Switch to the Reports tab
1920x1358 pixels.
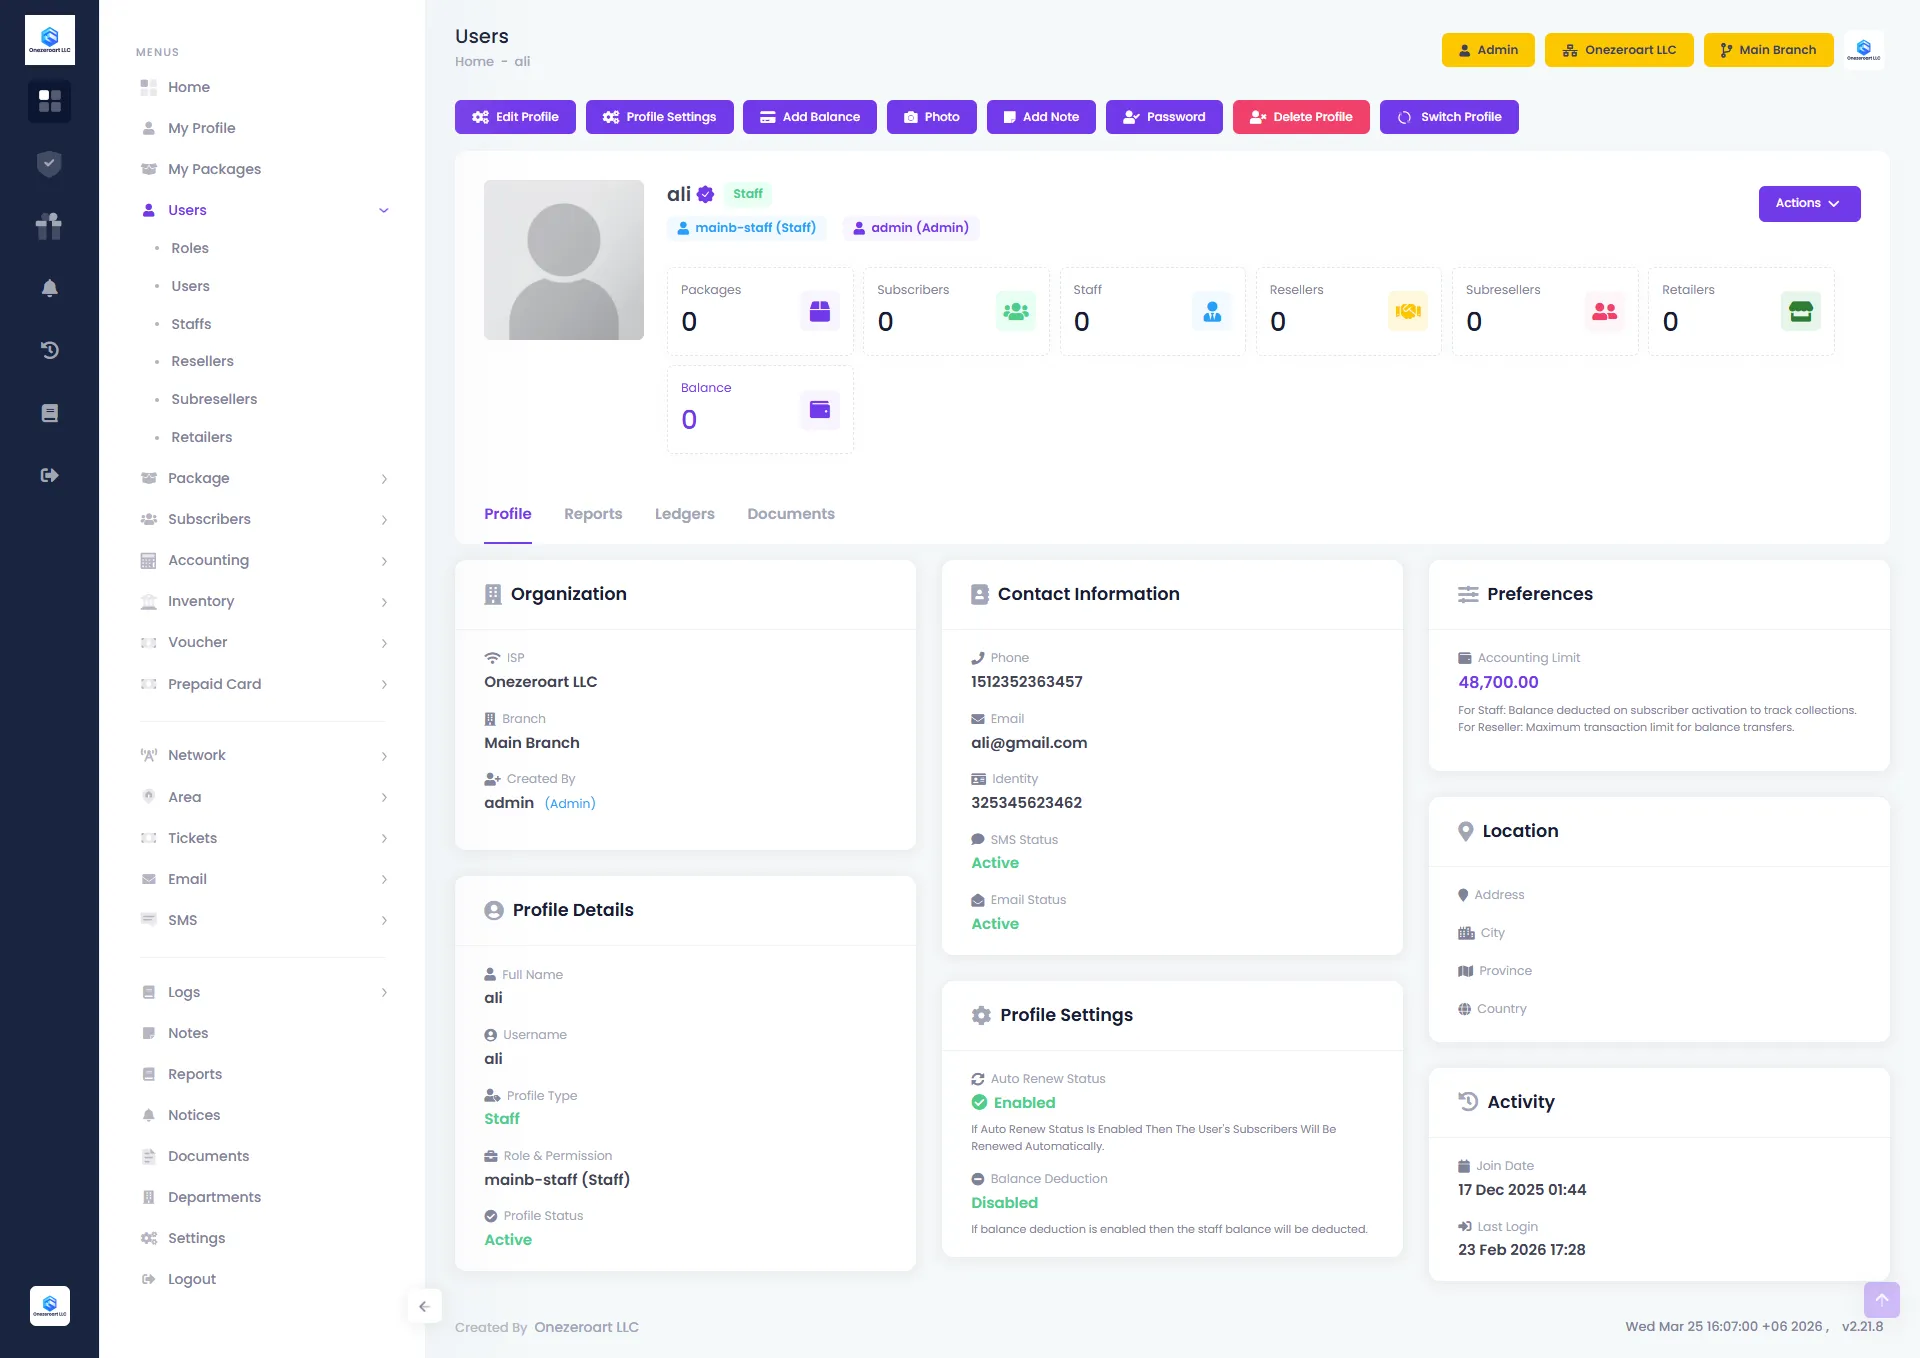point(592,514)
